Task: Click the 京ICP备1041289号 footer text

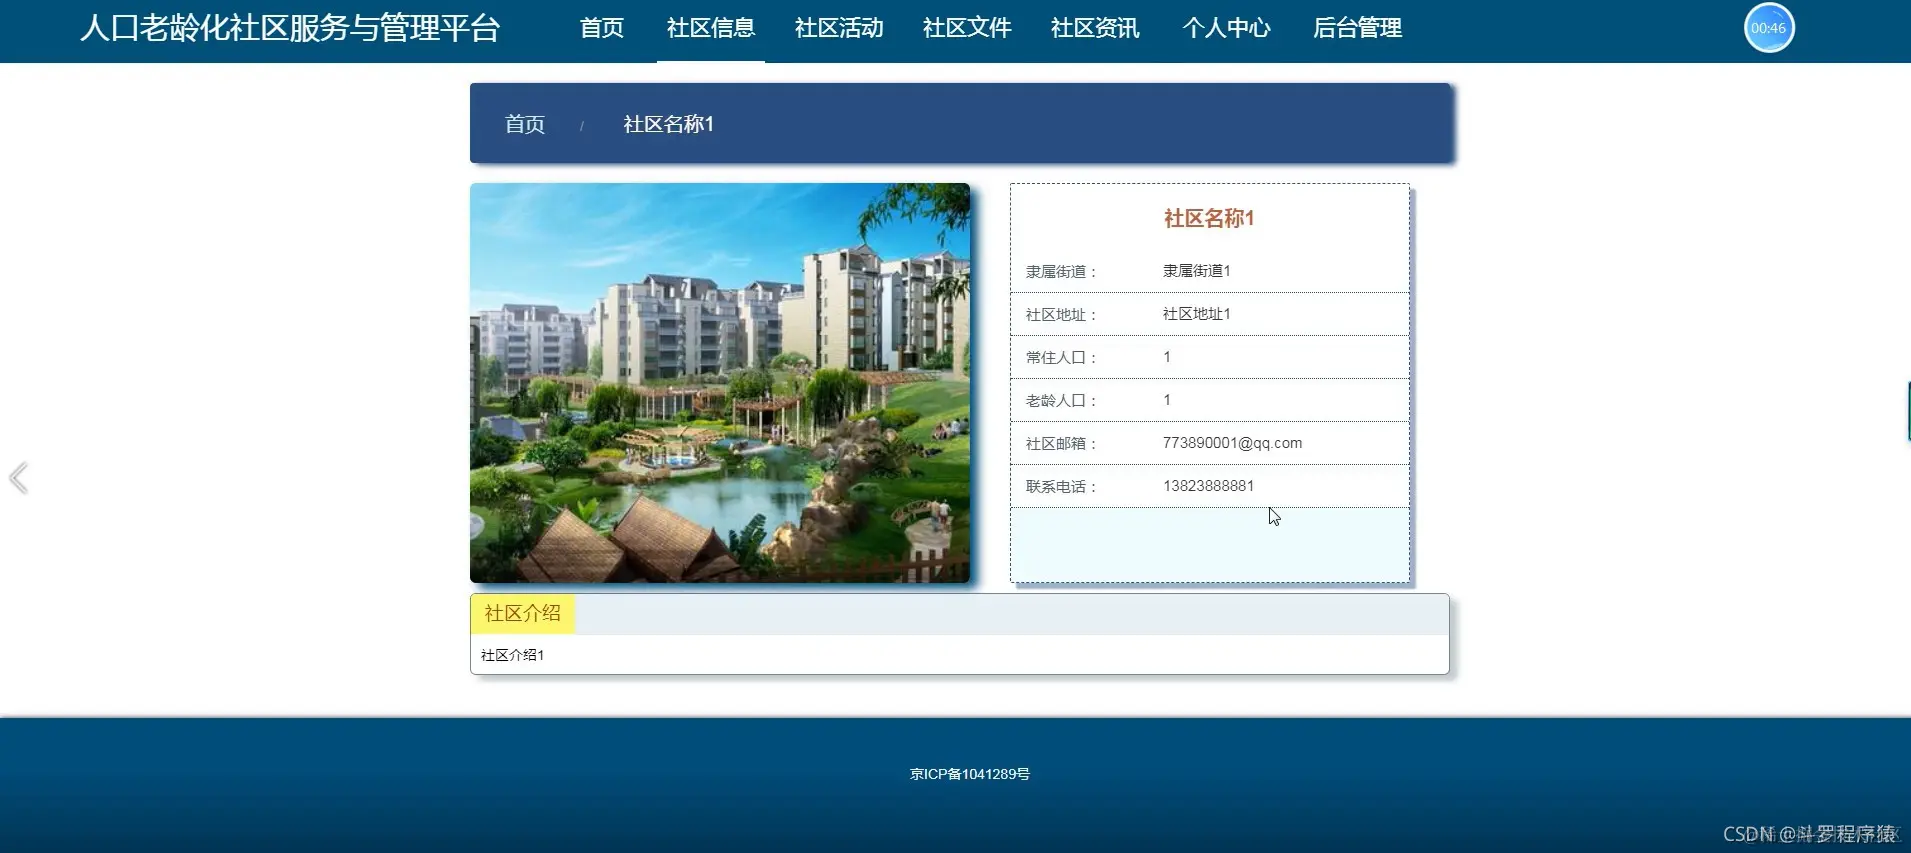Action: click(970, 774)
